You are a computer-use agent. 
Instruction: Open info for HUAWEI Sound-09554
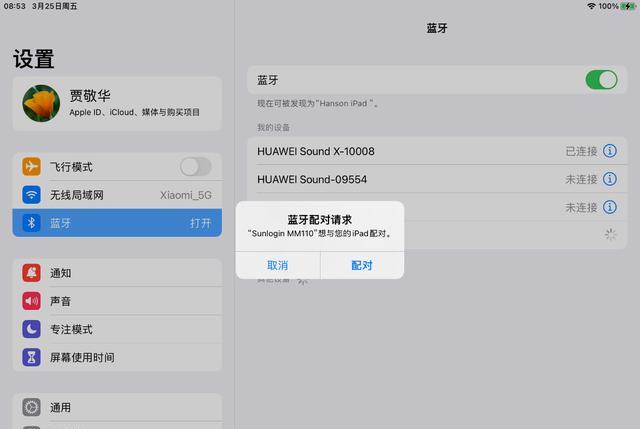pos(610,179)
